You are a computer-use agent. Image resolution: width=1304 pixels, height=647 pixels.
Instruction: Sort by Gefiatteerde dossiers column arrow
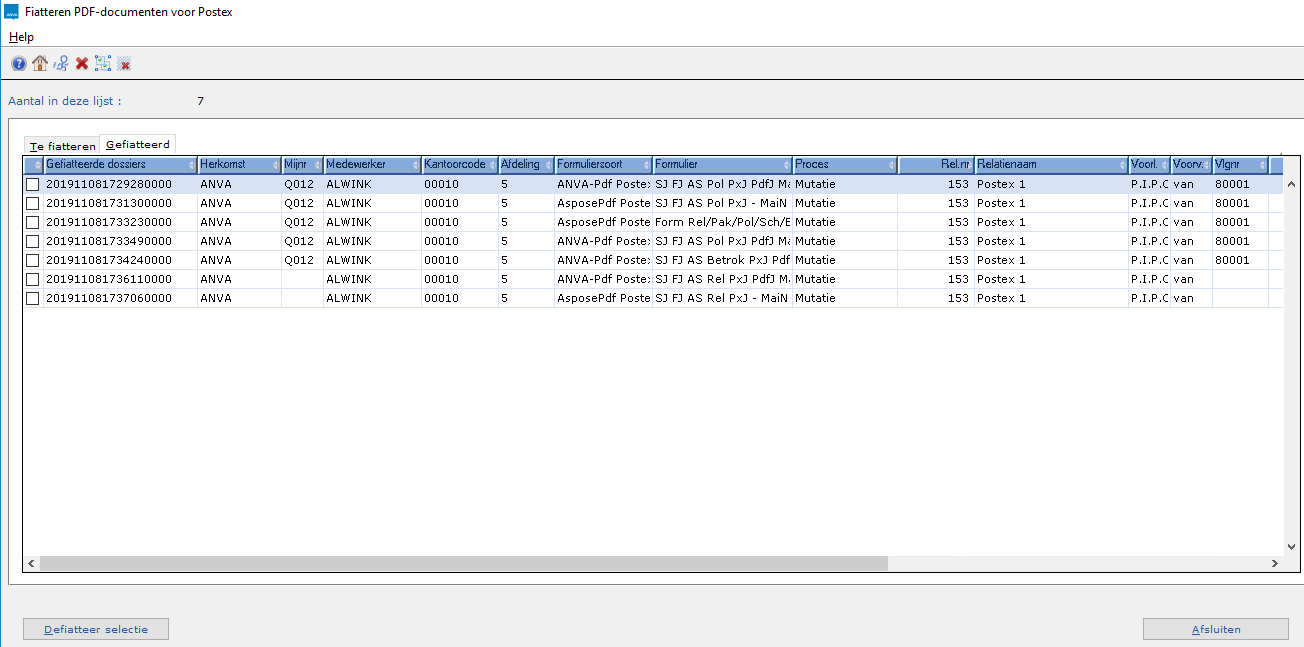[x=191, y=165]
